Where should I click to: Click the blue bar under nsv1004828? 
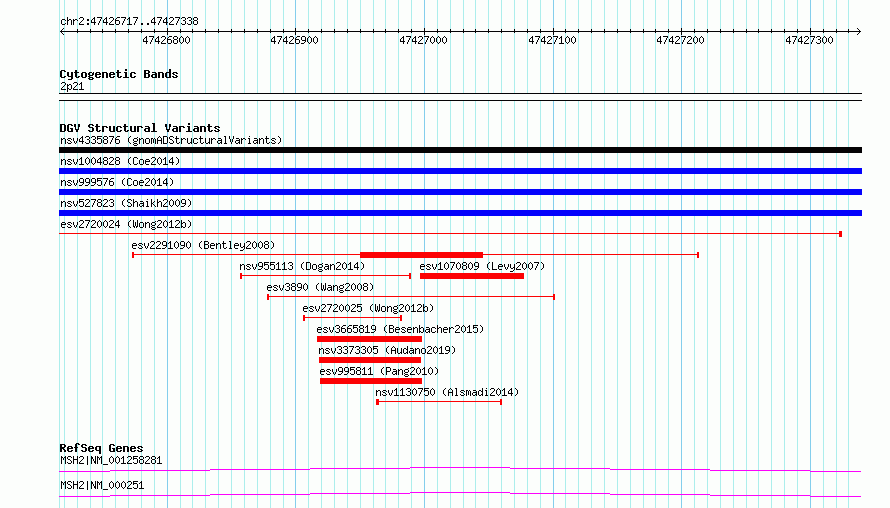[x=460, y=171]
